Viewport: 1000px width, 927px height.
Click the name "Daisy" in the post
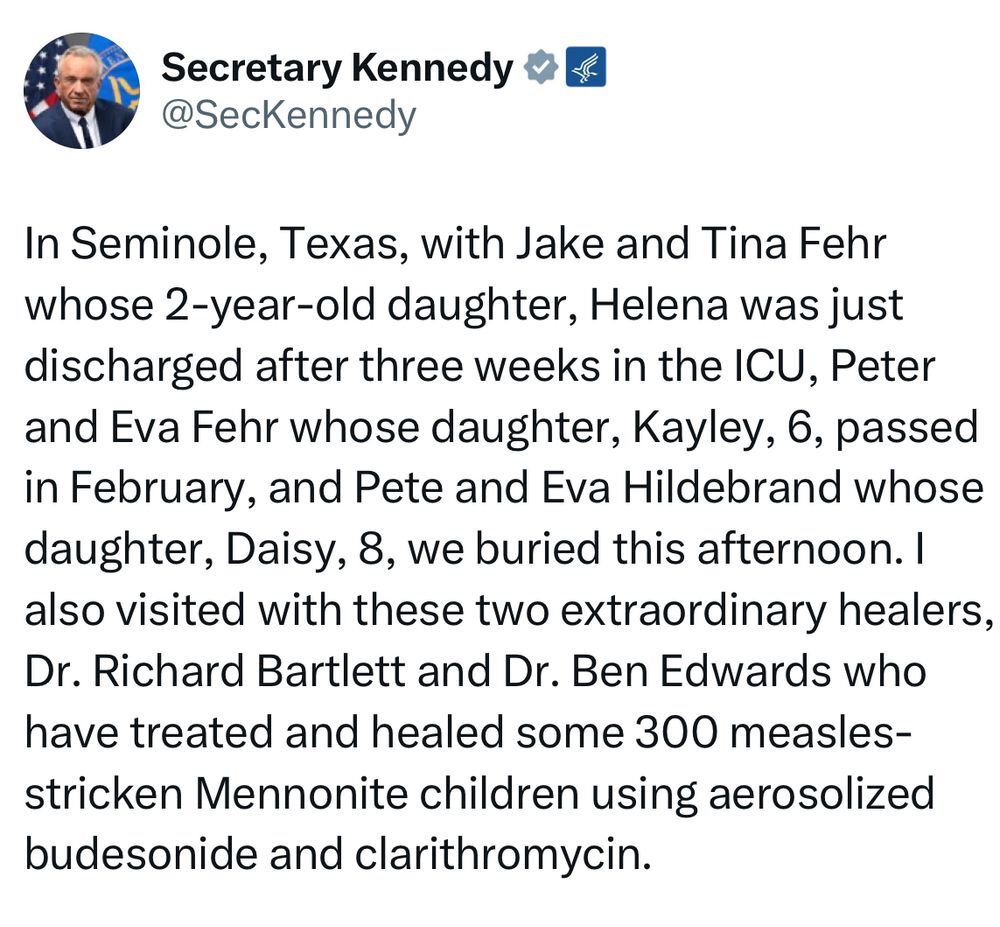coord(280,551)
